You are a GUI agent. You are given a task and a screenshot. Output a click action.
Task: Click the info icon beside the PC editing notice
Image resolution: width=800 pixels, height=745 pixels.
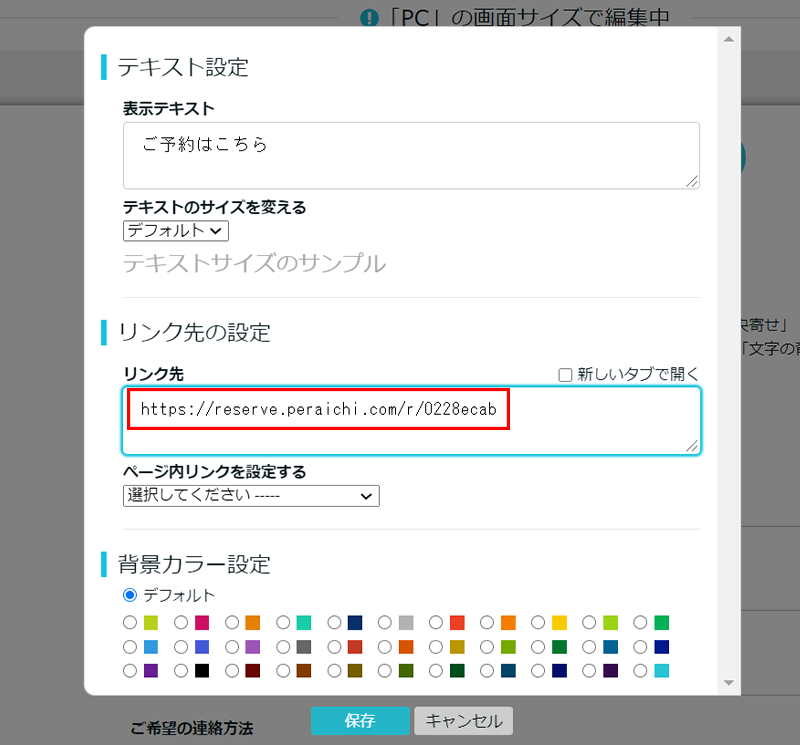coord(370,18)
